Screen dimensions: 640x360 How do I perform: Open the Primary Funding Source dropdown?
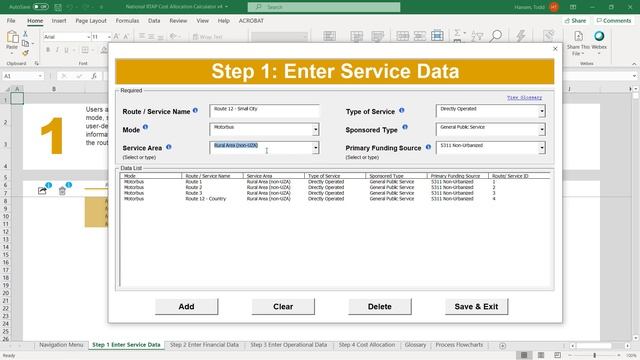coord(542,148)
